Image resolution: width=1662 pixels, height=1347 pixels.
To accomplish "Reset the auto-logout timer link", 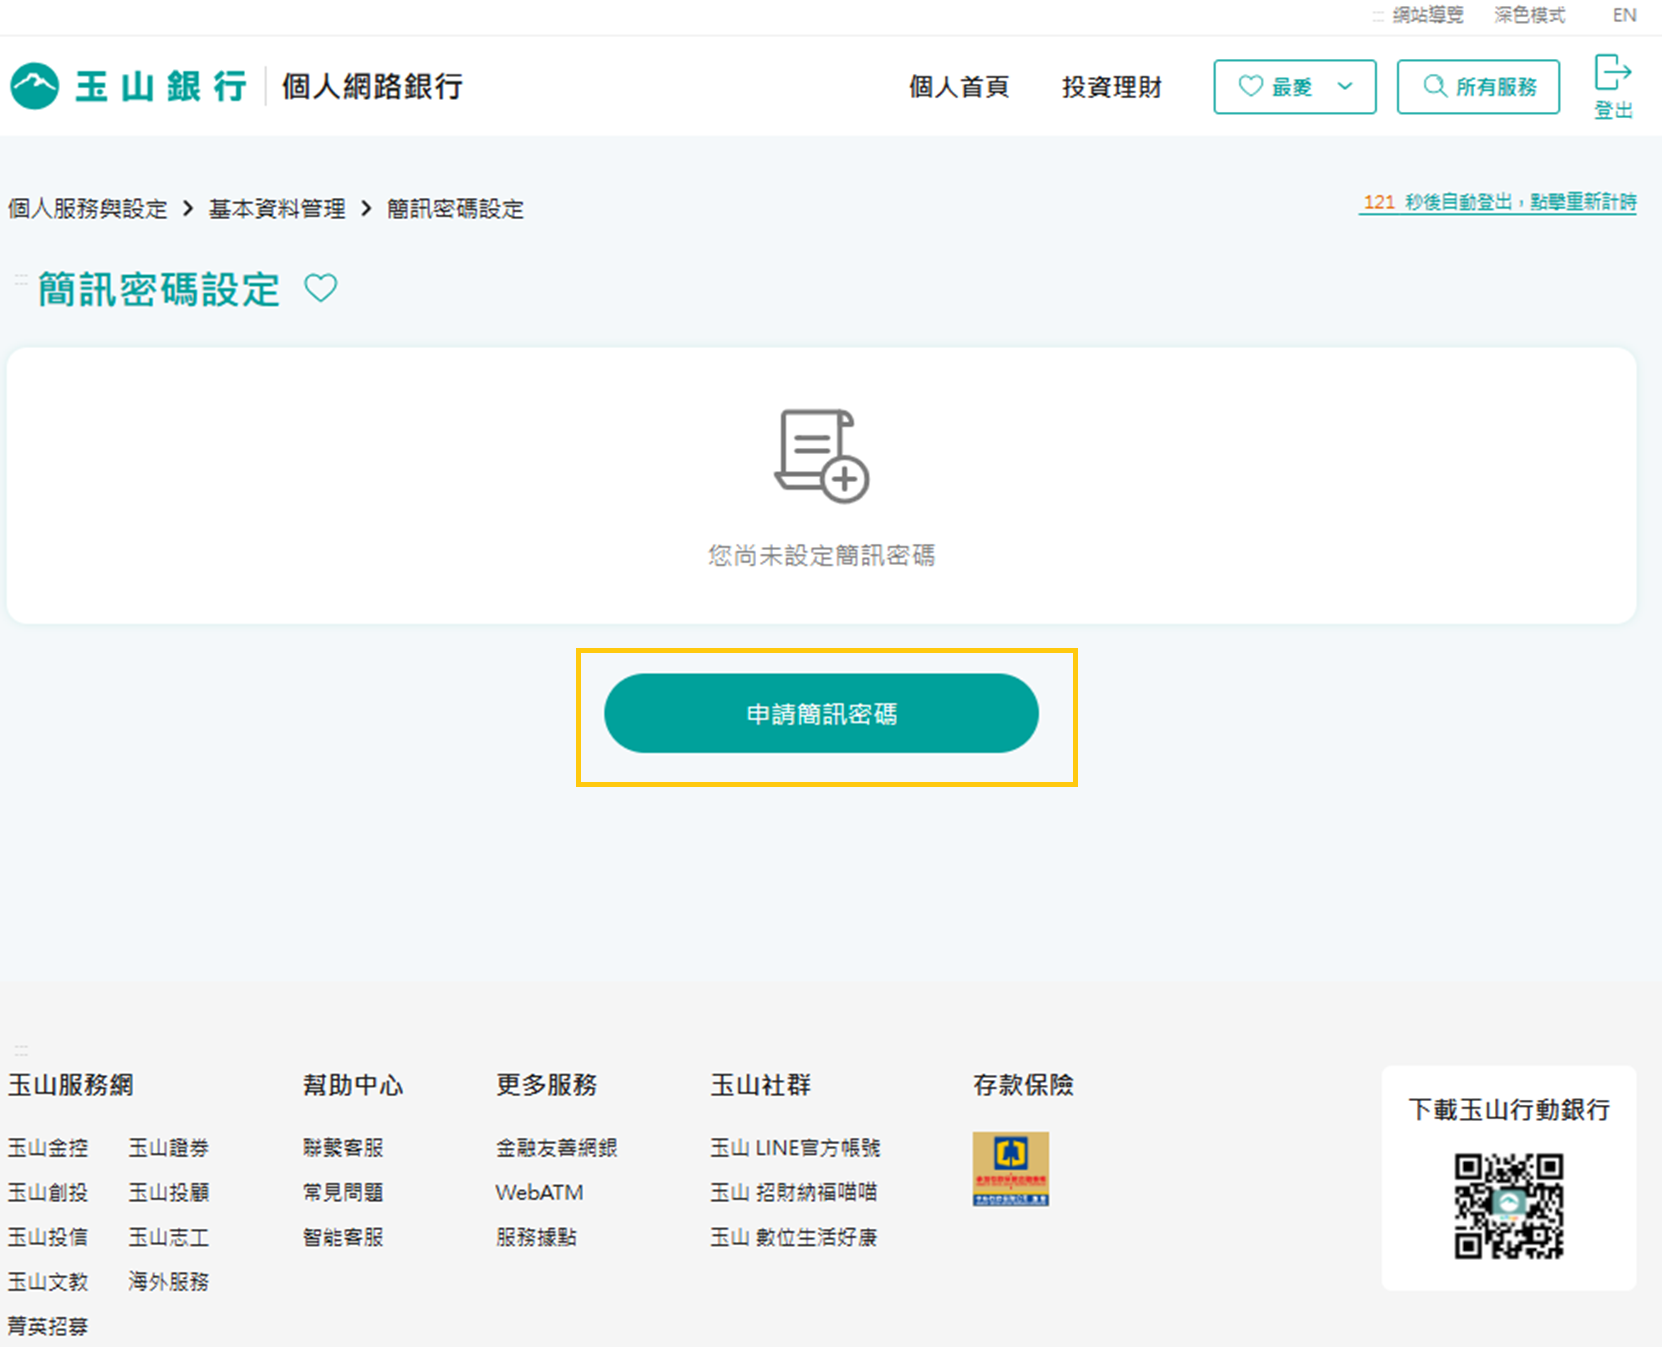I will click(x=1498, y=202).
